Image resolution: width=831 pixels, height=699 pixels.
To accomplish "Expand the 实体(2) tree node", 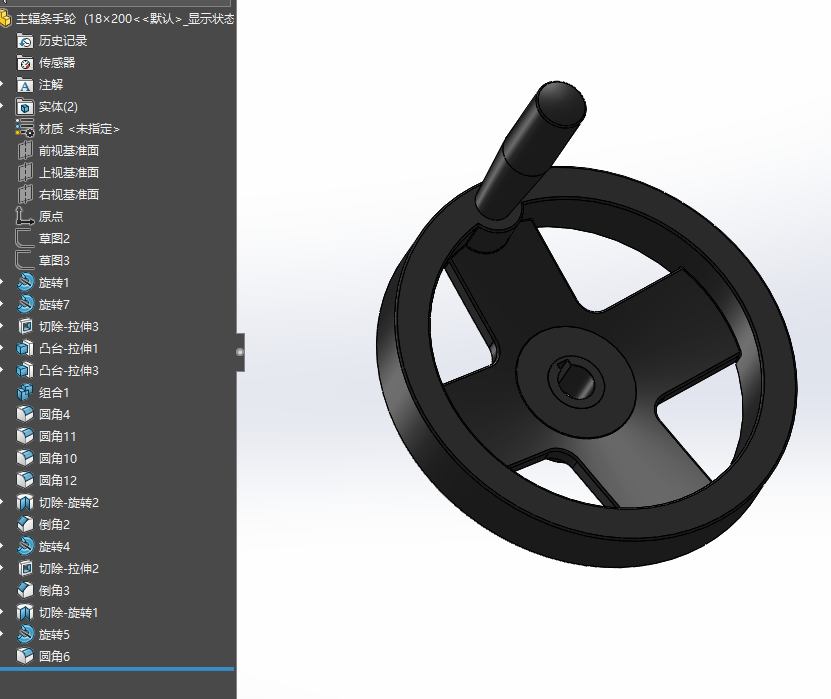I will 2,107.
